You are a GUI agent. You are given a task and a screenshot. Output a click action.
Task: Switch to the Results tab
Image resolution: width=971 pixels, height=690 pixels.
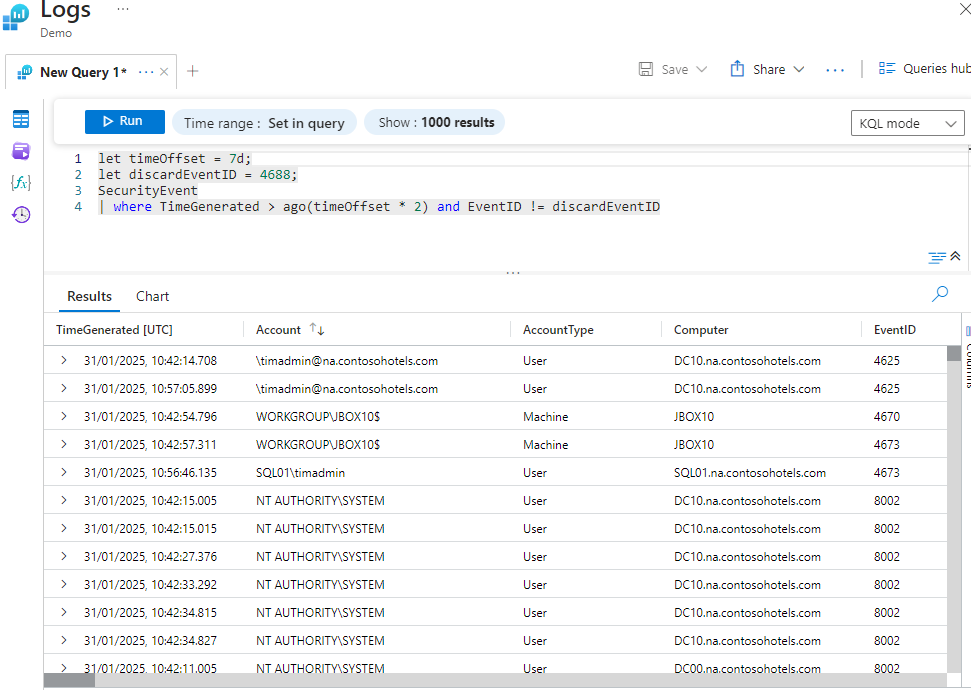click(x=90, y=296)
